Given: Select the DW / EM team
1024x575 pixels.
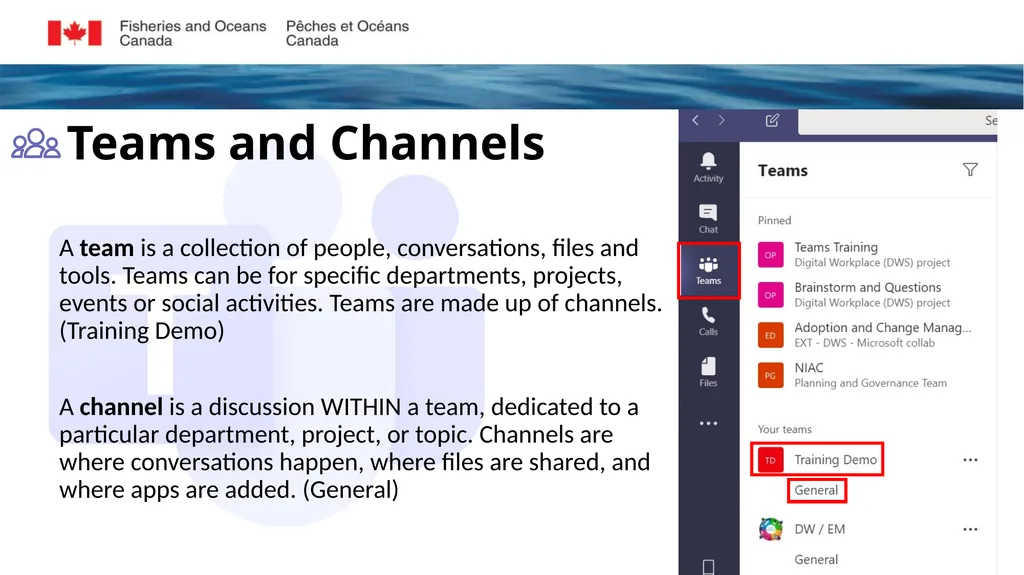Looking at the screenshot, I should (x=820, y=529).
